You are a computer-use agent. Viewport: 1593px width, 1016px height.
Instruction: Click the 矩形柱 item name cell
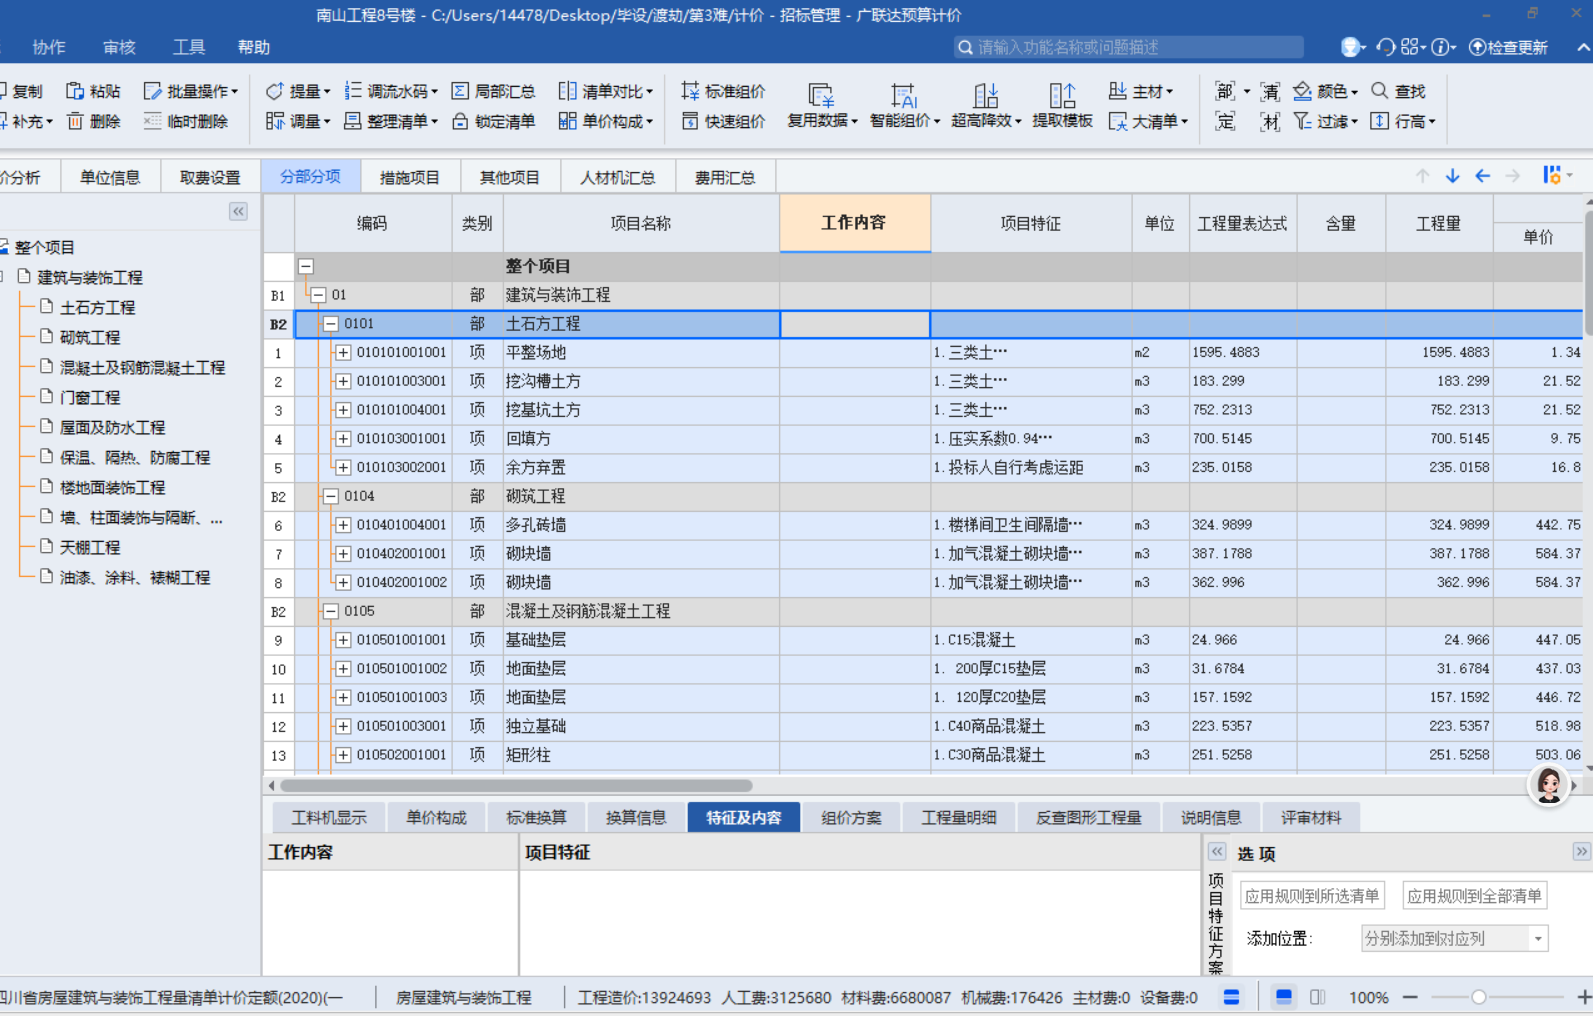[x=641, y=755]
